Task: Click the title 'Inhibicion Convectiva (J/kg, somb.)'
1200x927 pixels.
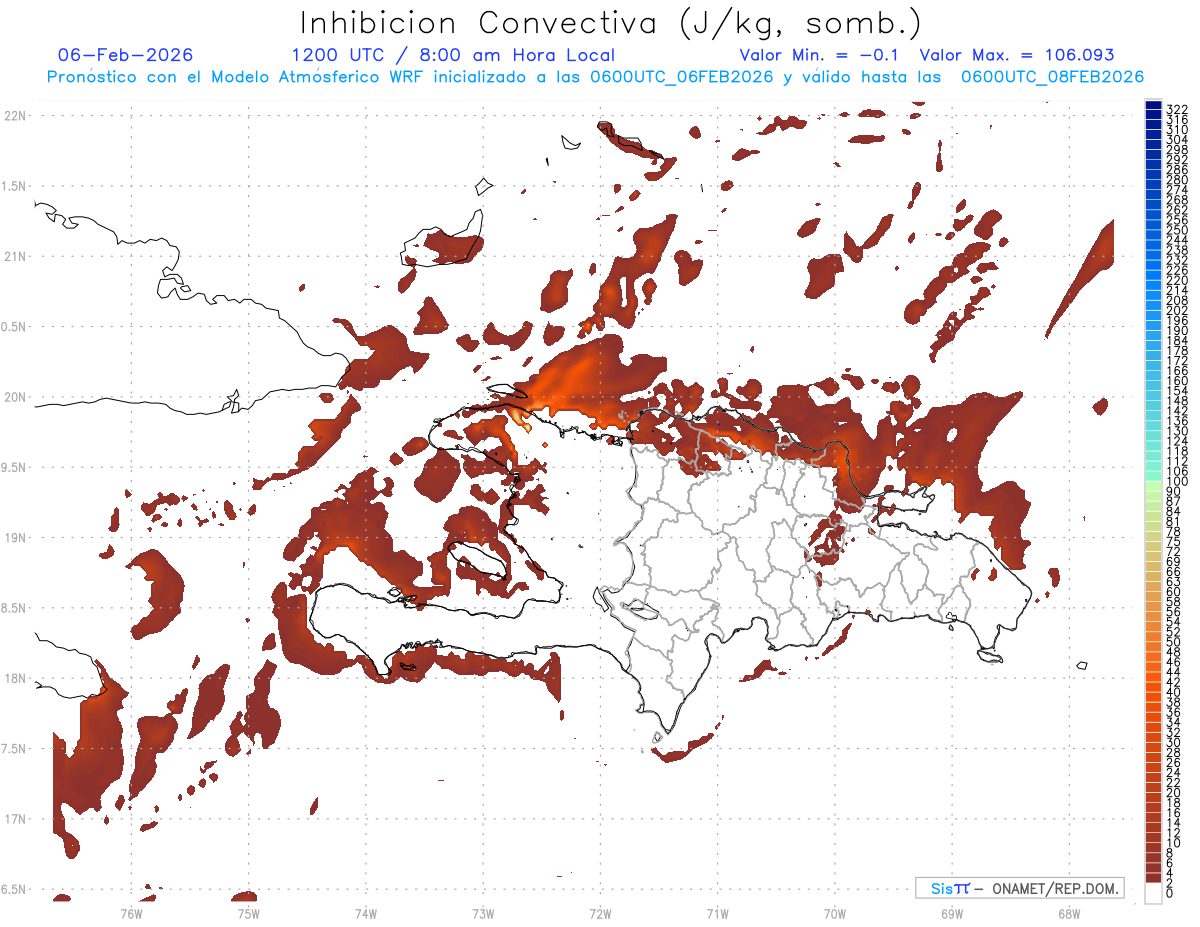Action: point(610,24)
